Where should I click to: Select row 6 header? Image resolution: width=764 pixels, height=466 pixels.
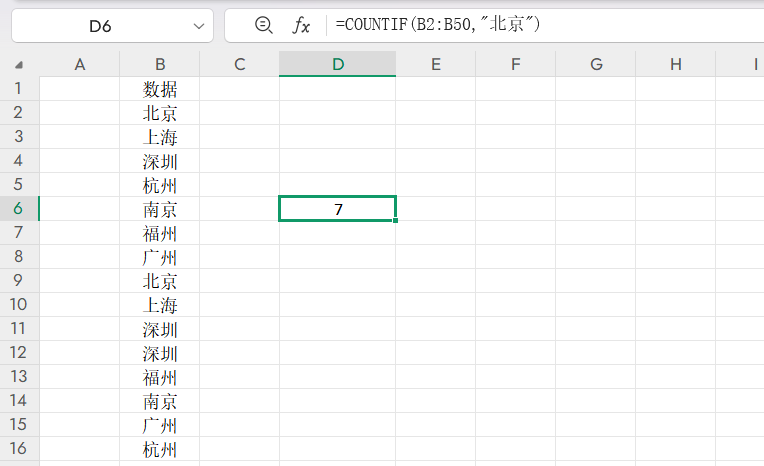click(19, 209)
